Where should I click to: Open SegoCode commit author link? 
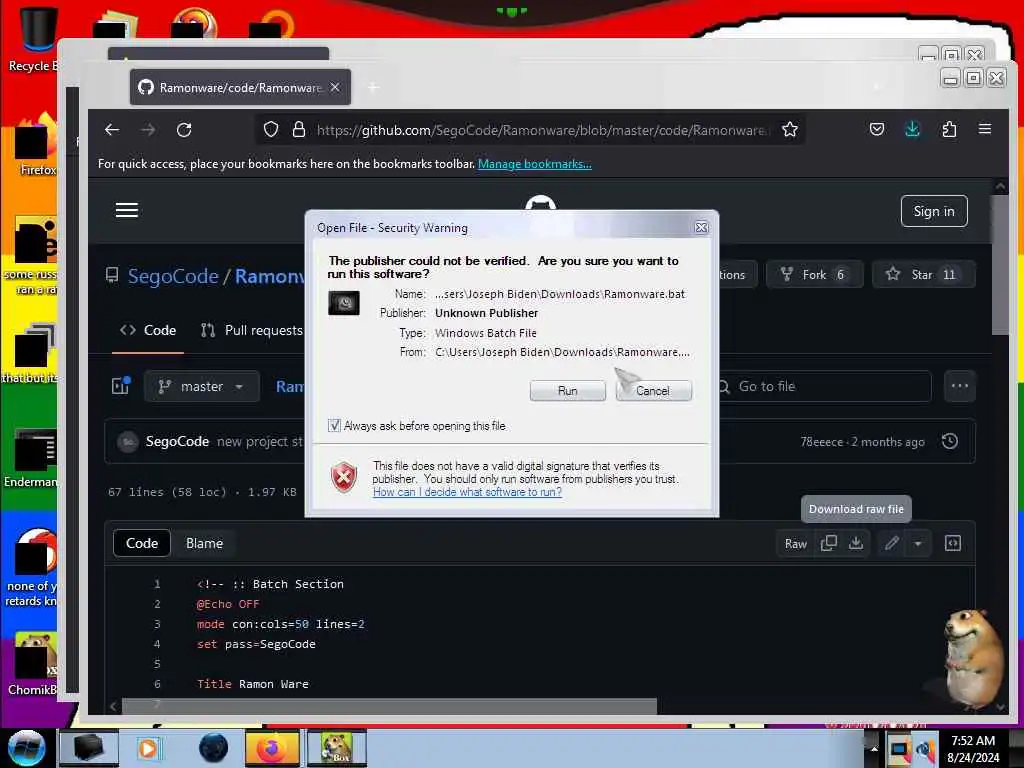177,441
